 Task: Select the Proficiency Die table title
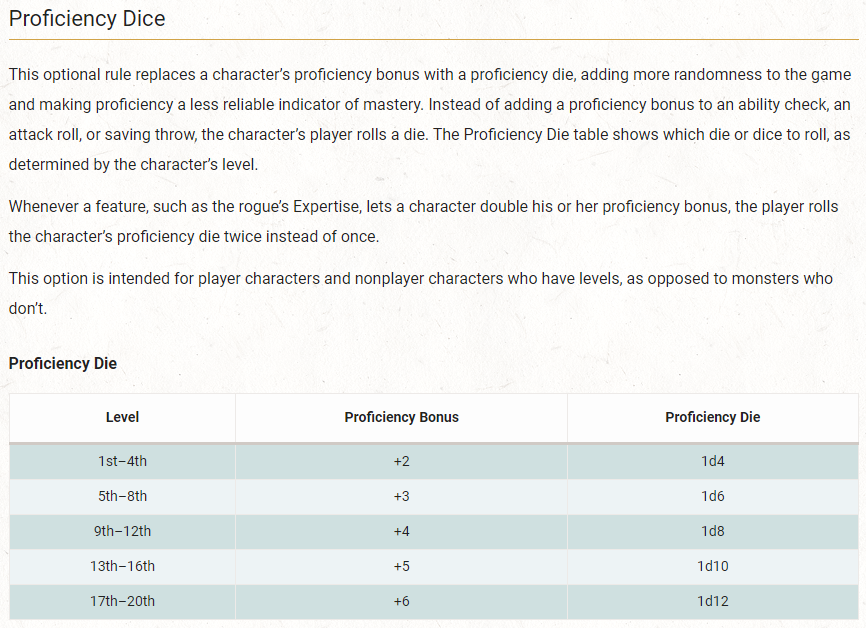62,363
